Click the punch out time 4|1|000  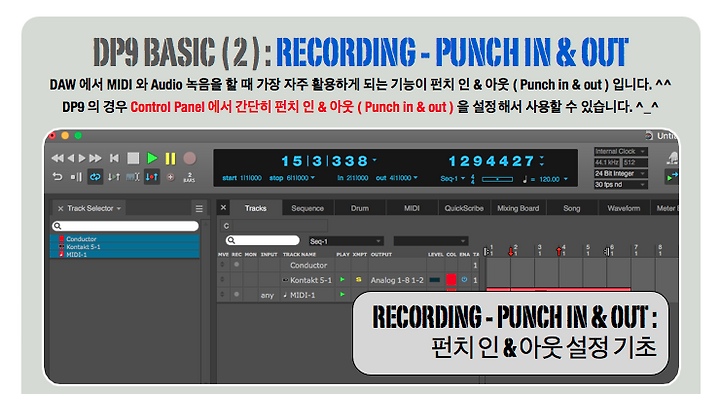point(400,178)
